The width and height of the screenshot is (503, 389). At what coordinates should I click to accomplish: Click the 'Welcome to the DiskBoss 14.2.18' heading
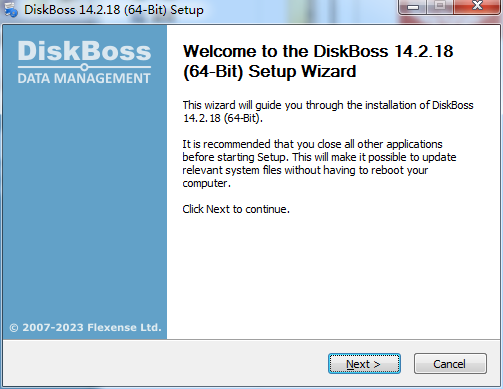click(x=318, y=61)
